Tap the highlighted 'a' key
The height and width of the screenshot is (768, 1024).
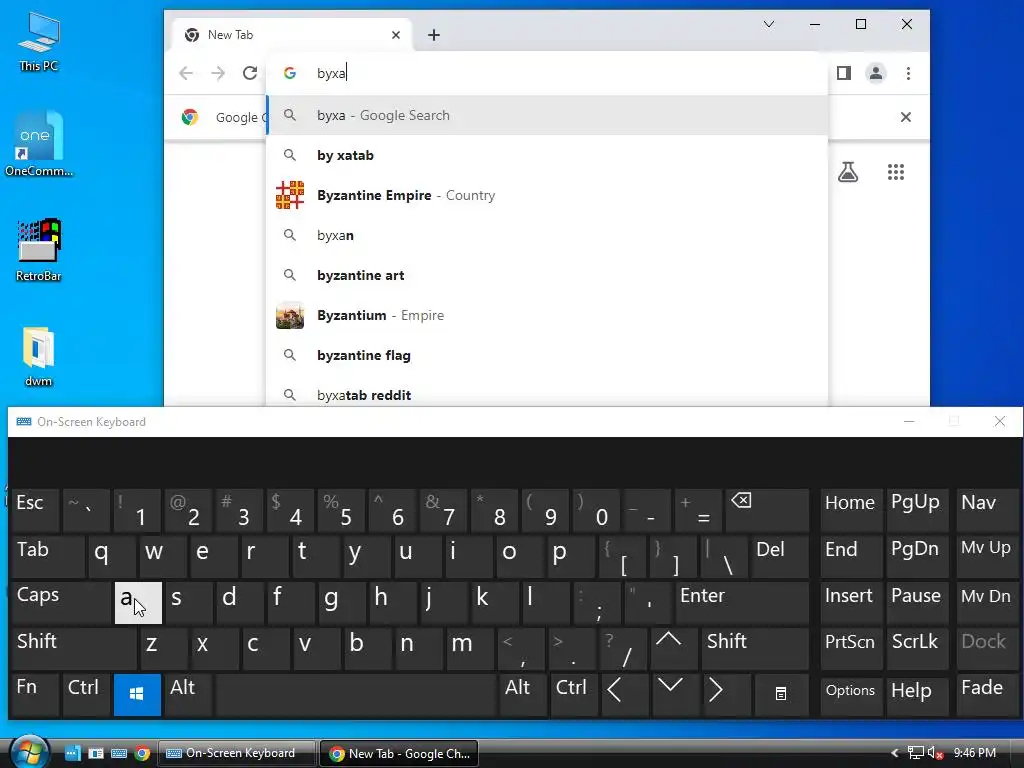click(x=138, y=603)
